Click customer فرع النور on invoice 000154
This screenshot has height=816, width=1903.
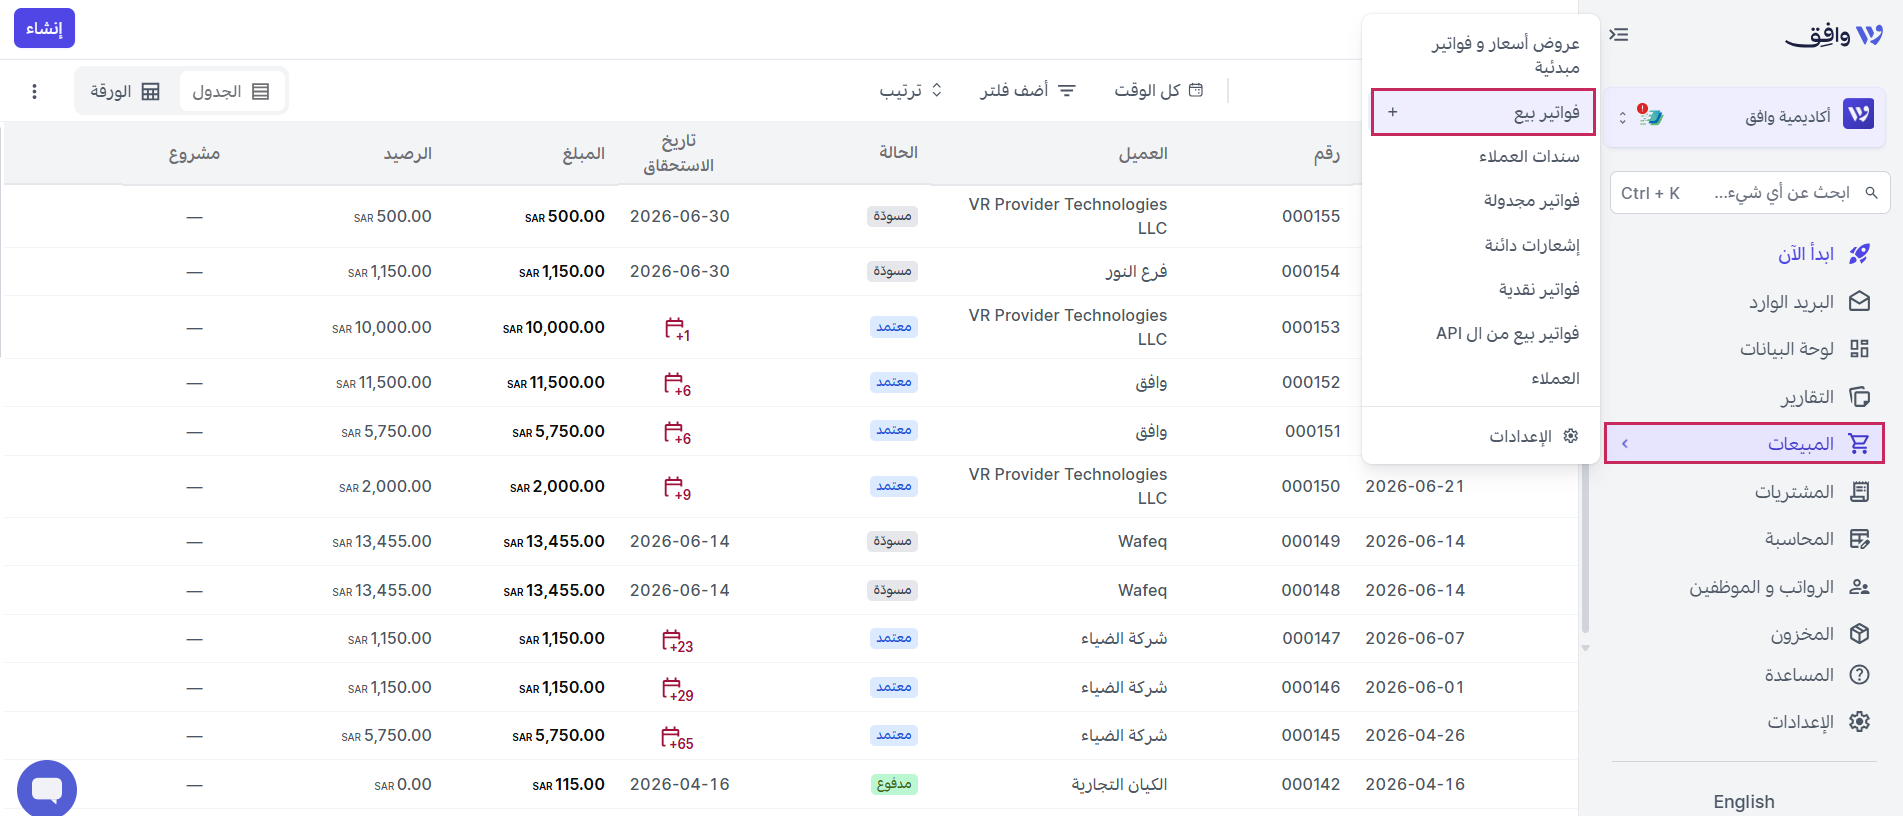coord(1136,271)
